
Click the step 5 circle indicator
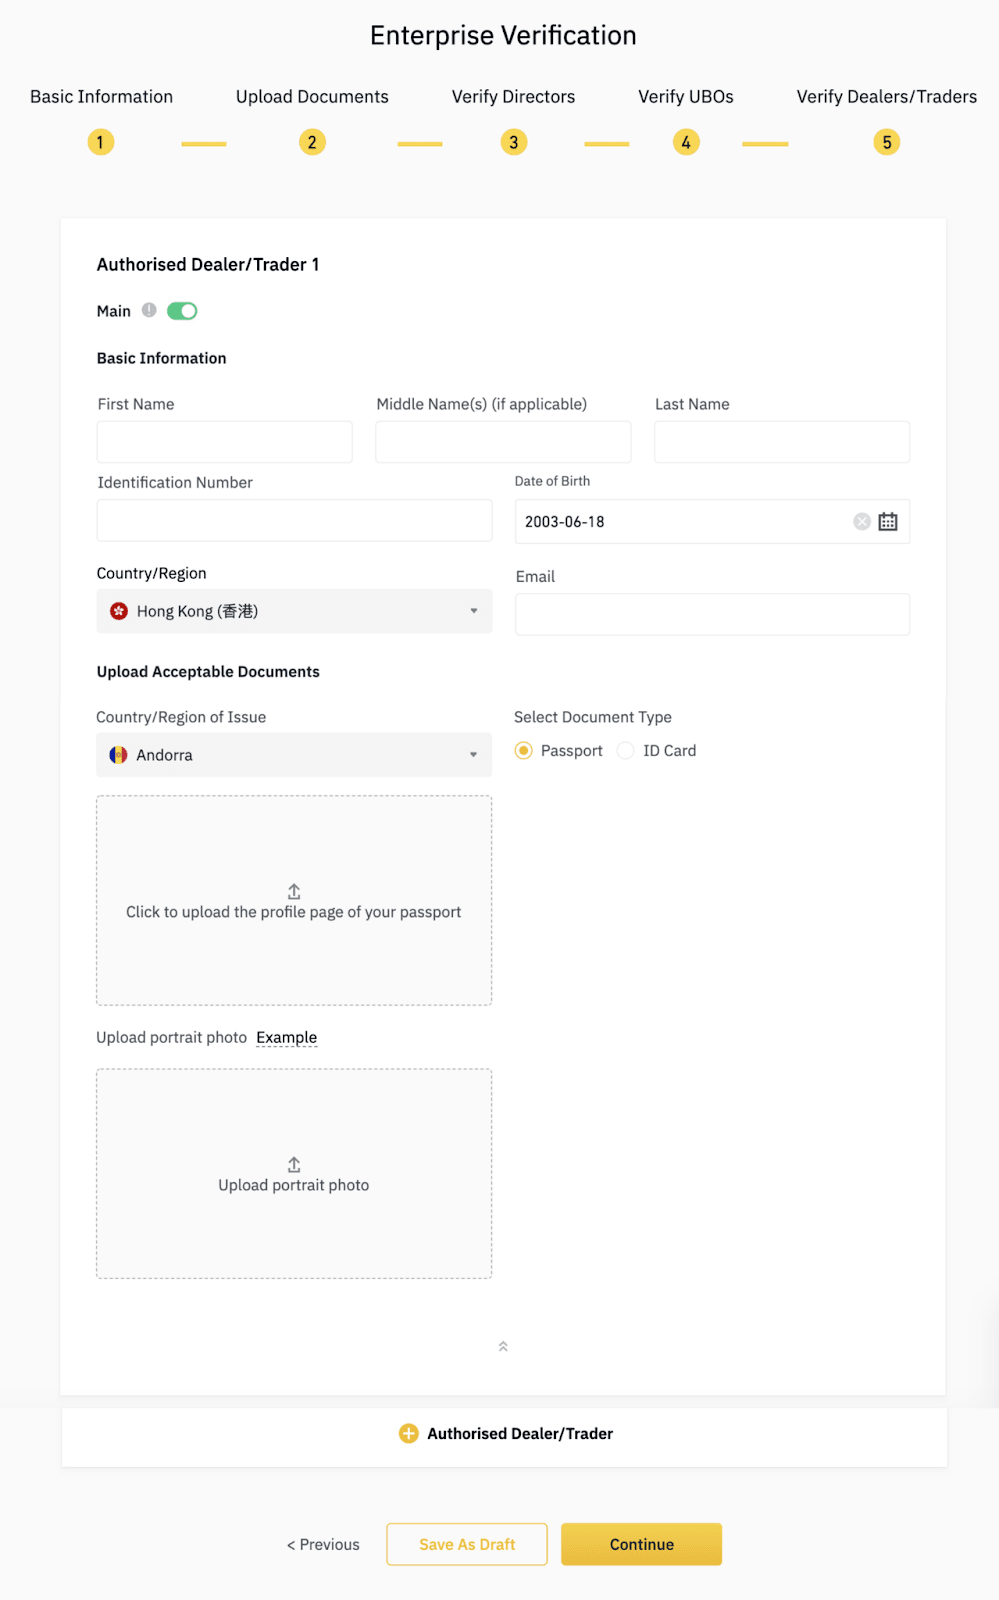pyautogui.click(x=886, y=142)
